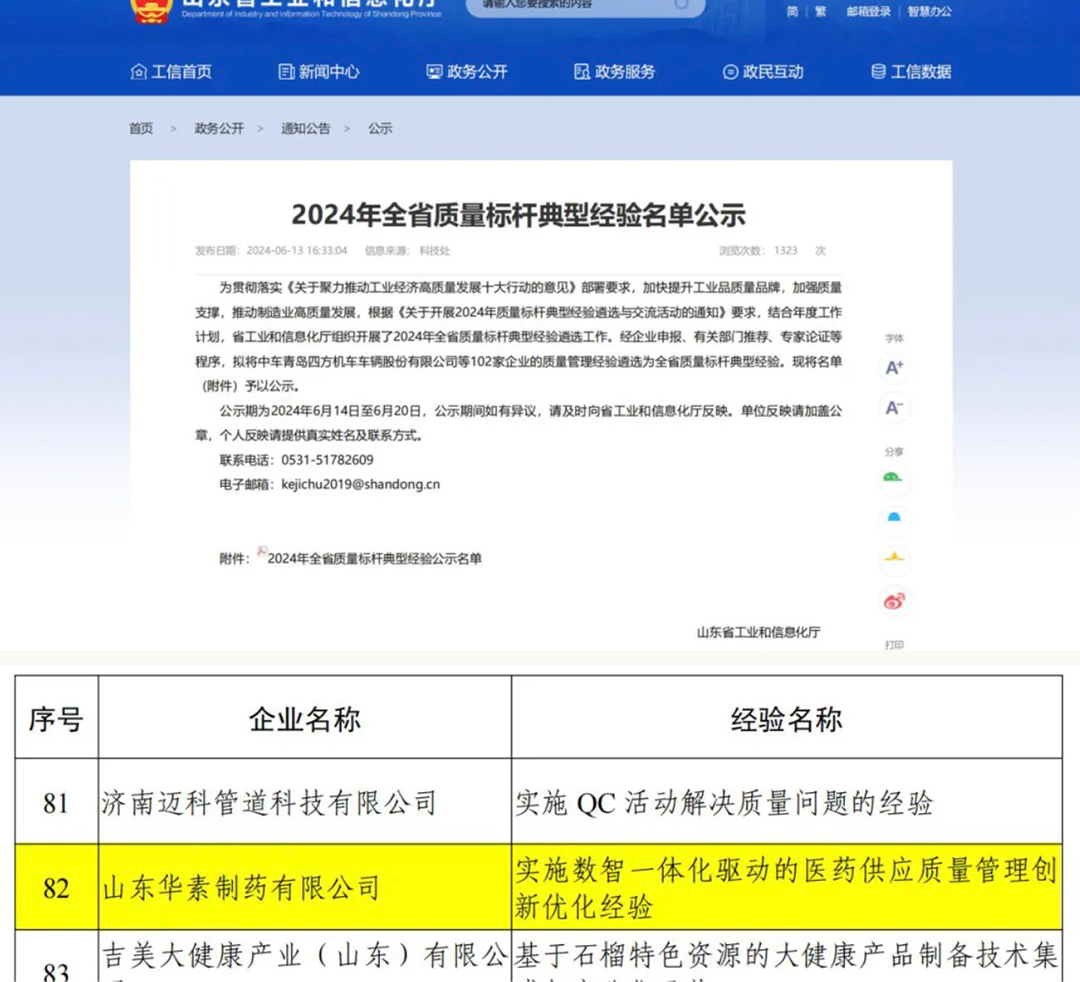The image size is (1080, 982).
Task: Open attachment 2024年全省质量标杆典型经验公示名单
Action: 374,559
